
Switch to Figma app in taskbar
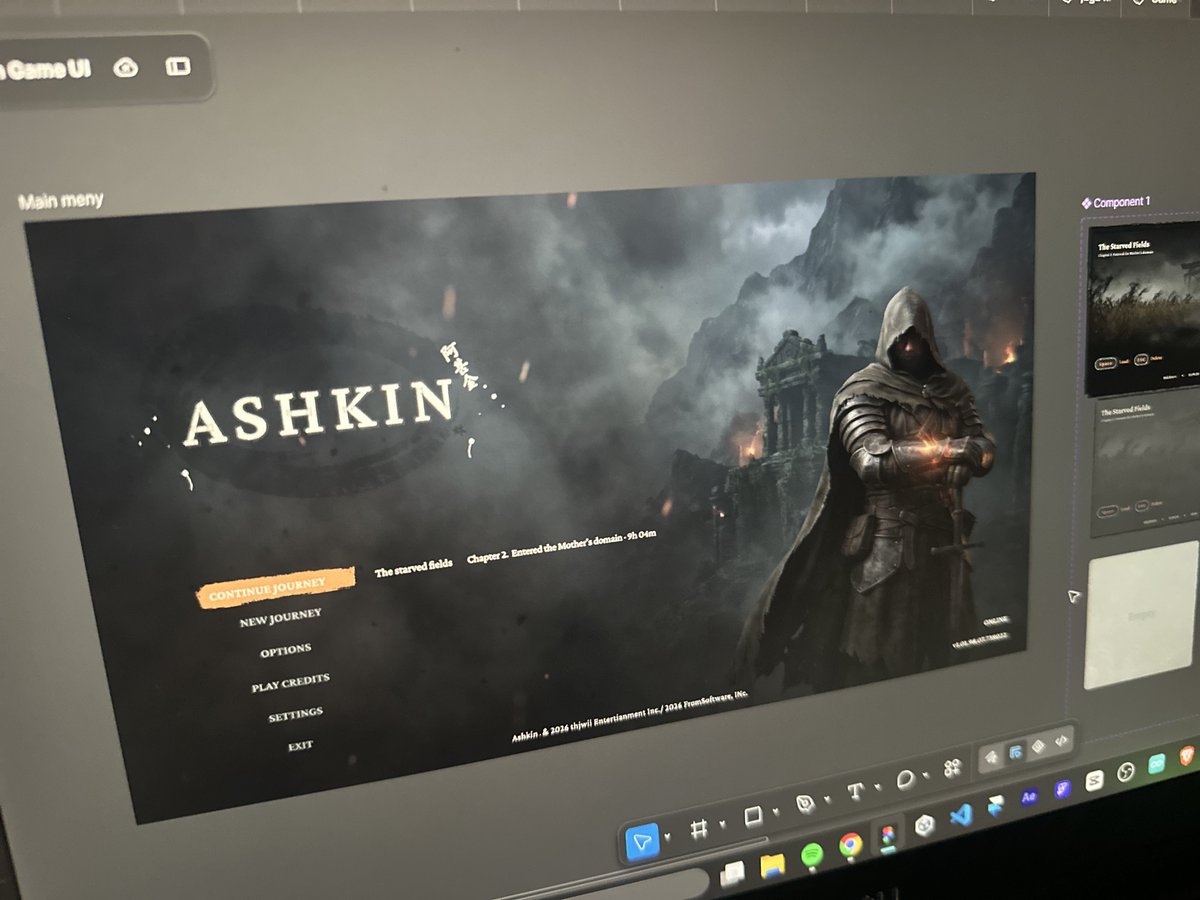click(x=887, y=835)
